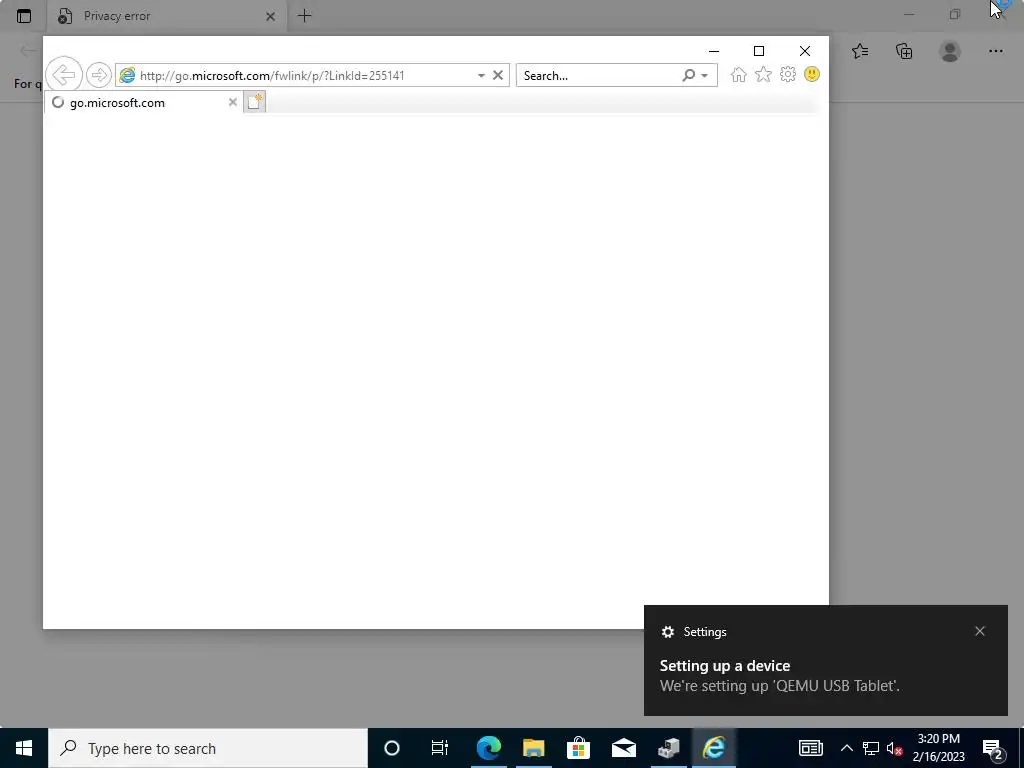Select the go.microsoft.com tab
The image size is (1024, 768).
144,103
